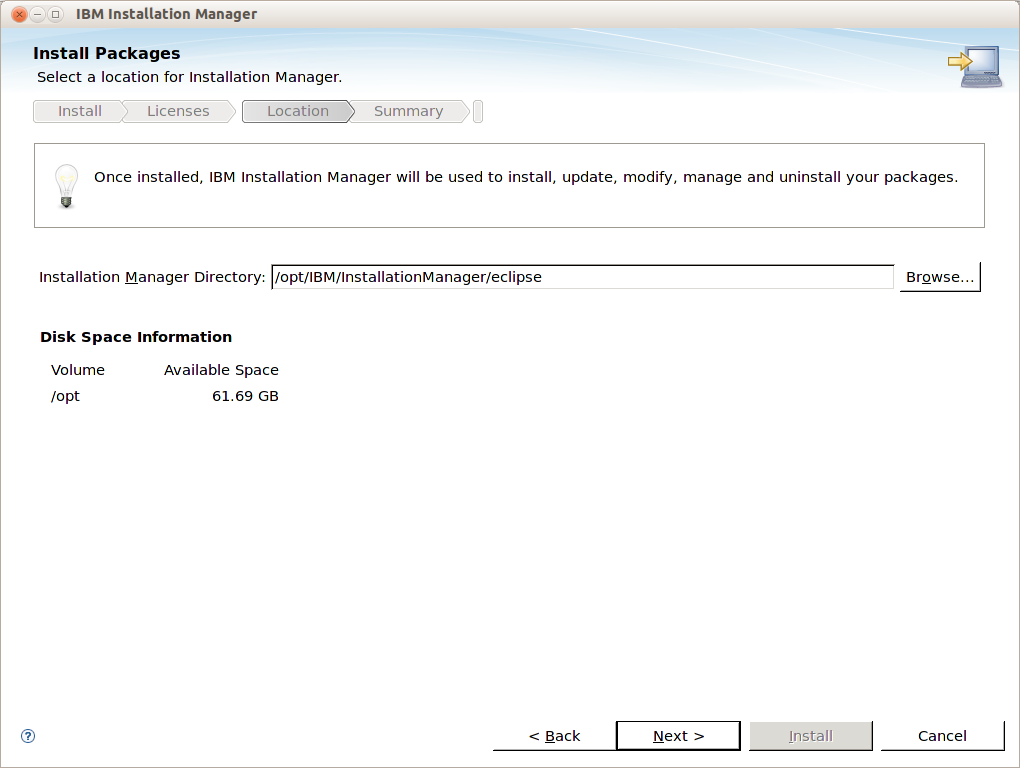
Task: Select the /opt volume row
Action: pos(66,396)
